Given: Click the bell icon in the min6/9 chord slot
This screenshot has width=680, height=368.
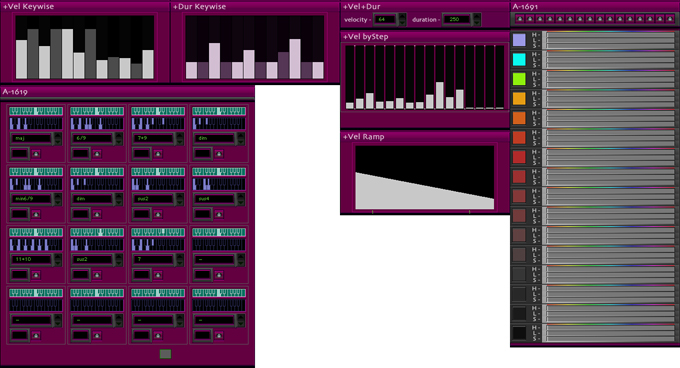Looking at the screenshot, I should click(x=36, y=214).
